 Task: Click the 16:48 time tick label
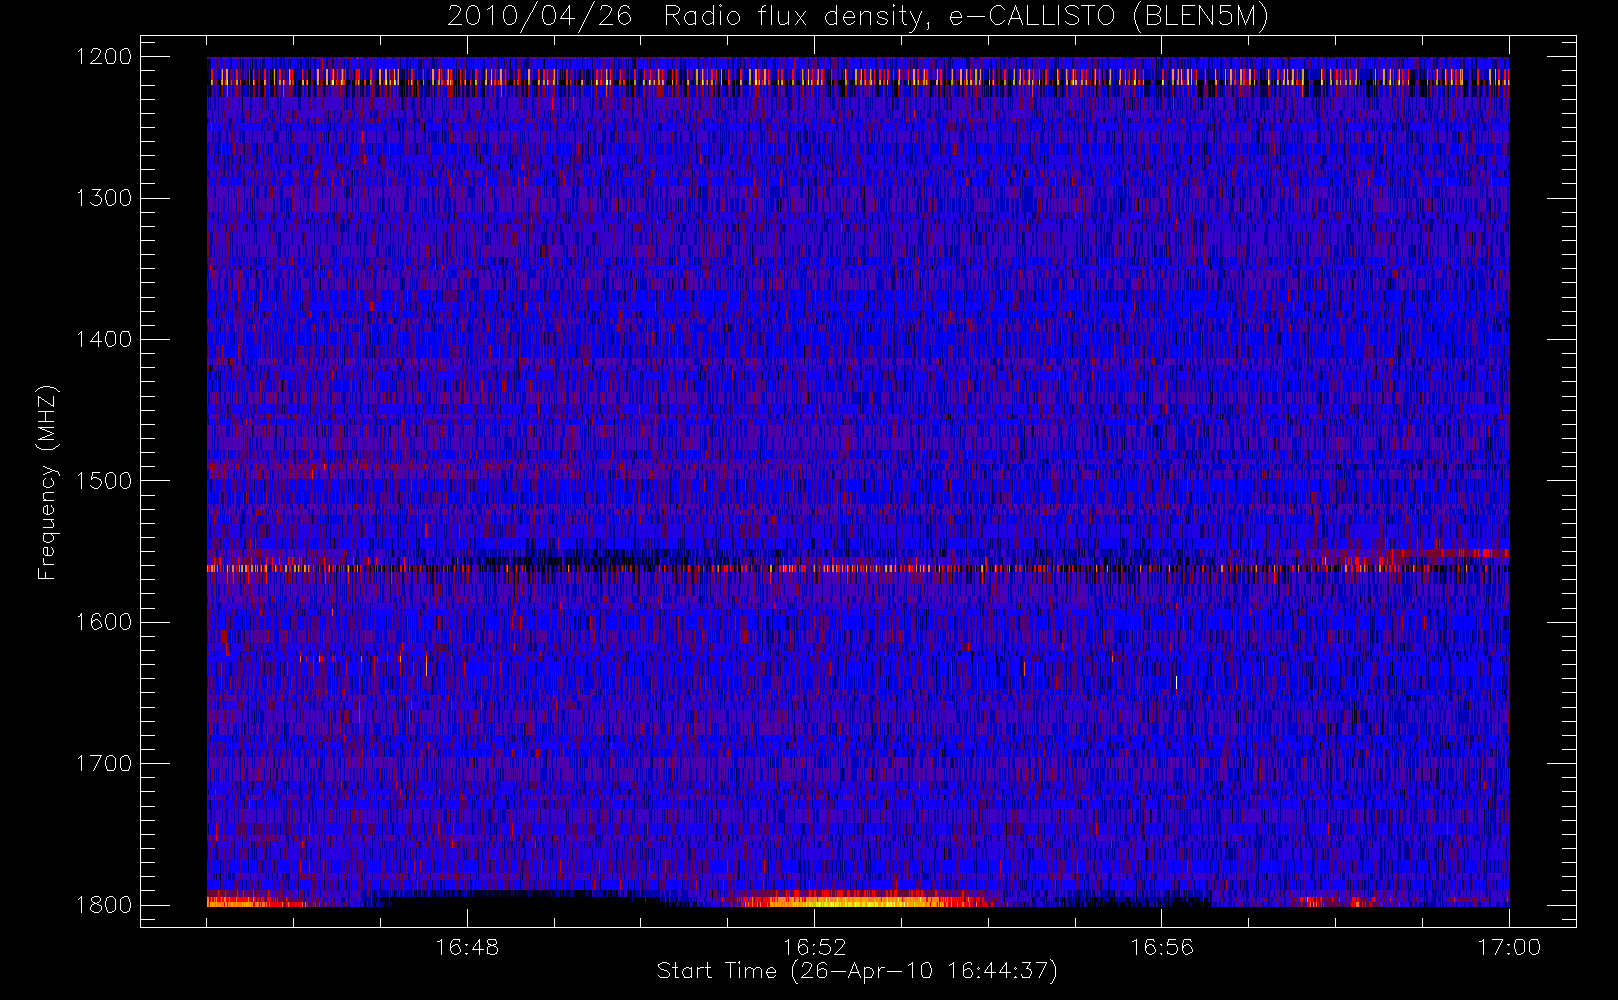pos(467,947)
